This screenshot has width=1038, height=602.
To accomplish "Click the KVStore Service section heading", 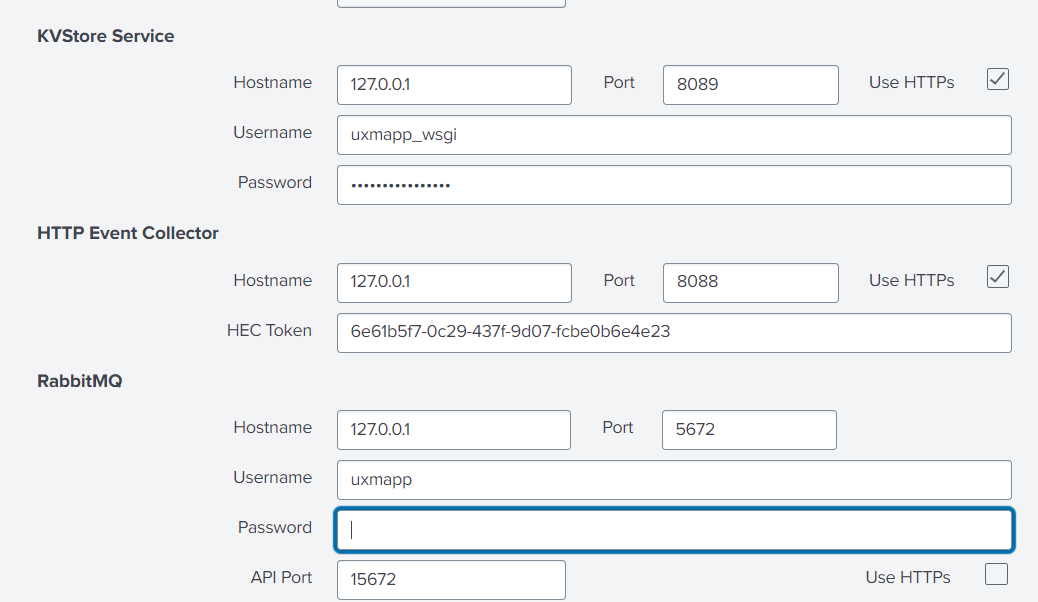I will 105,36.
